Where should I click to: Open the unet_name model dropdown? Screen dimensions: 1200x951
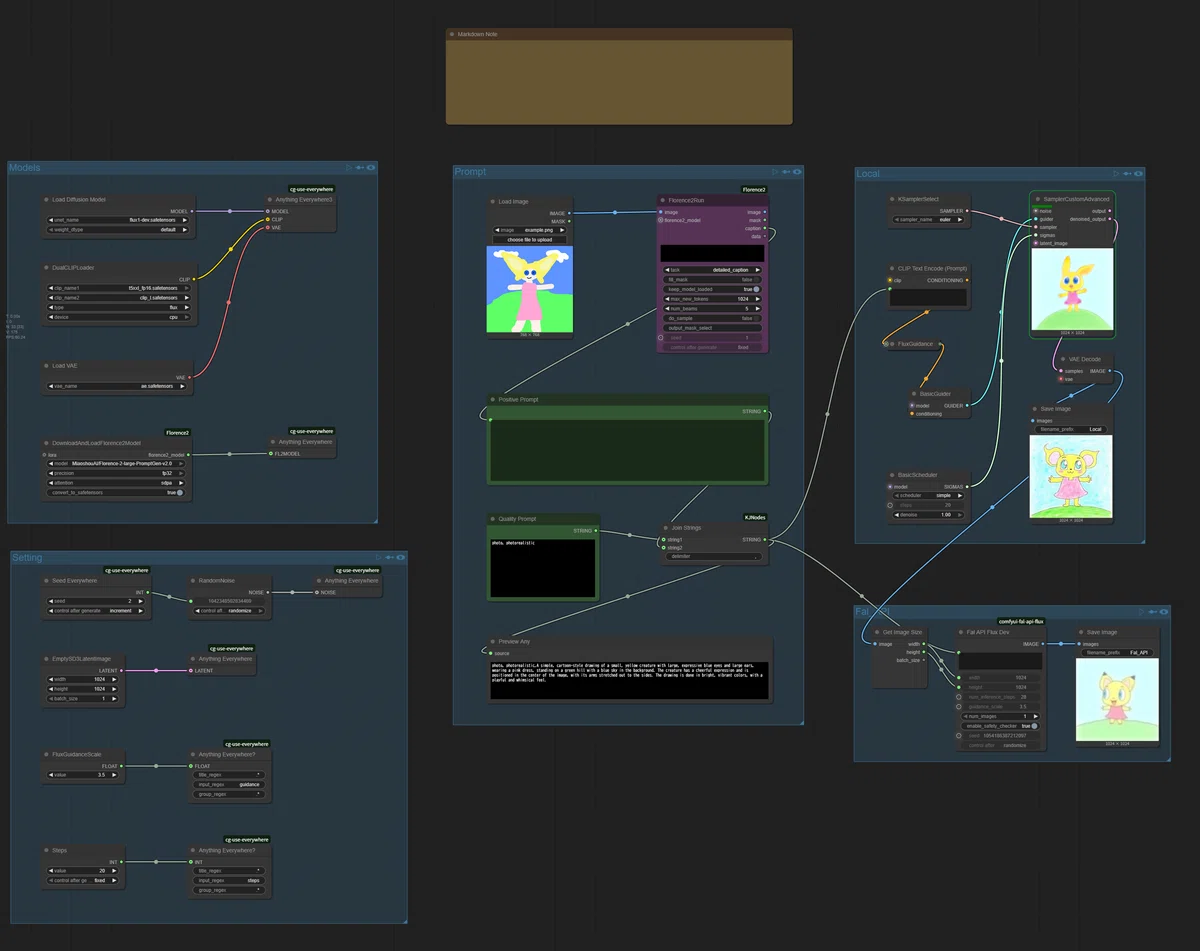coord(117,220)
